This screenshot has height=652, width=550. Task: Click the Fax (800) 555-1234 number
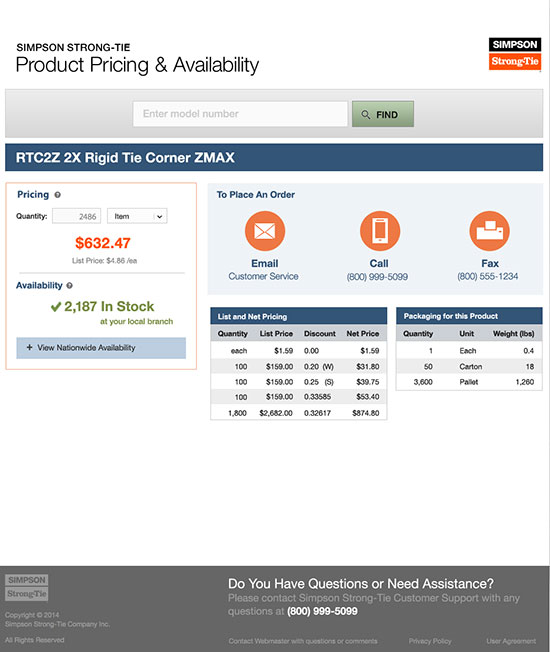pos(488,277)
